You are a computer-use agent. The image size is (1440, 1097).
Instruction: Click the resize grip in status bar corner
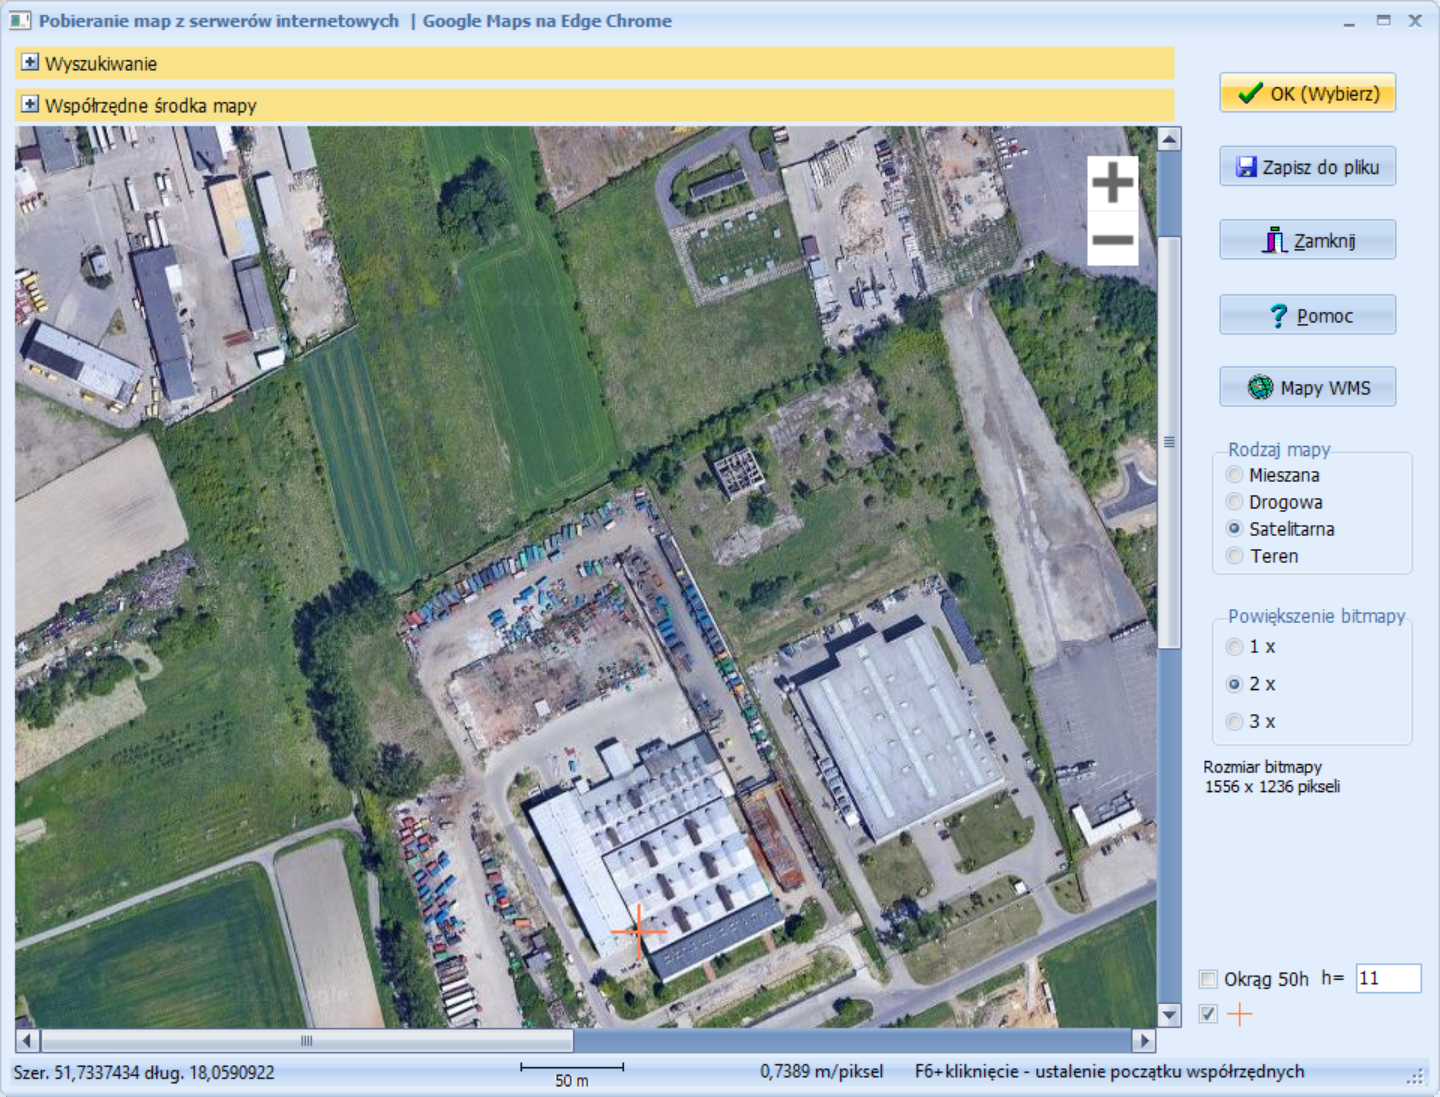(x=1415, y=1076)
